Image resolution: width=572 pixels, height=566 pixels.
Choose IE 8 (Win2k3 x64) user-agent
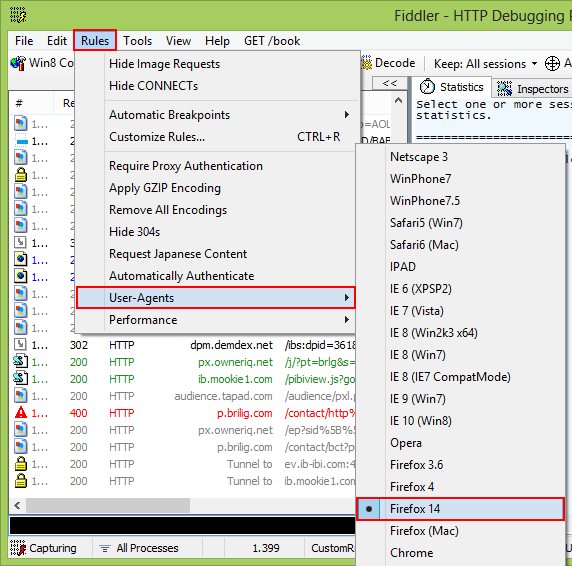click(x=460, y=333)
